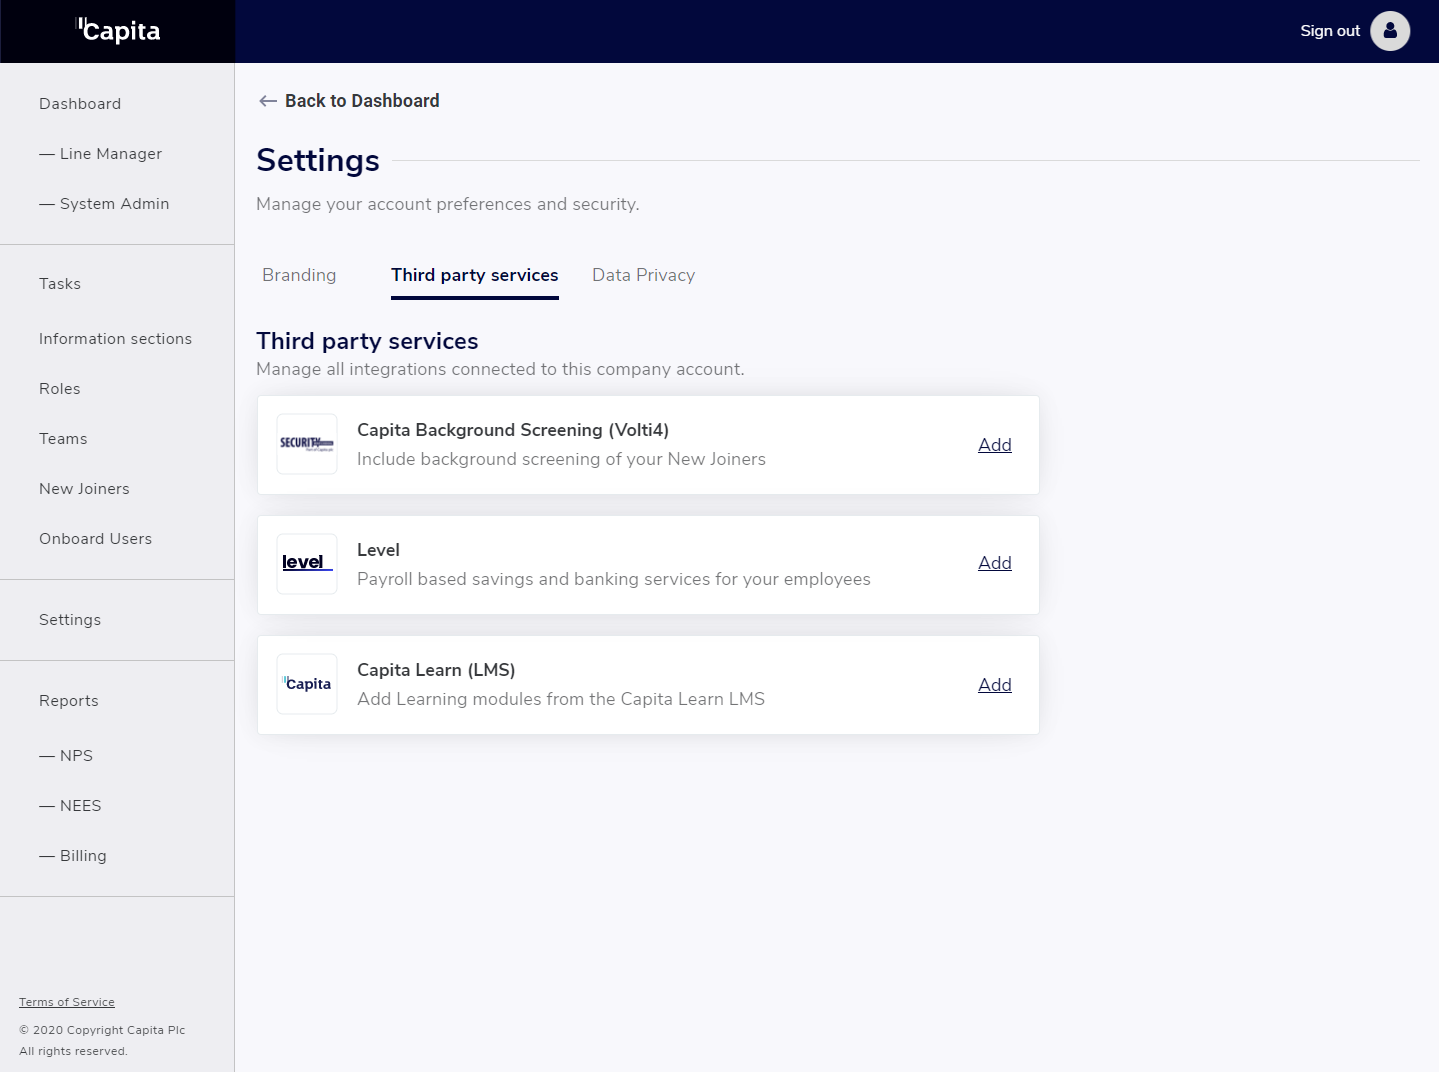Viewport: 1439px width, 1072px height.
Task: Open Billing in the sidebar
Action: coord(83,856)
